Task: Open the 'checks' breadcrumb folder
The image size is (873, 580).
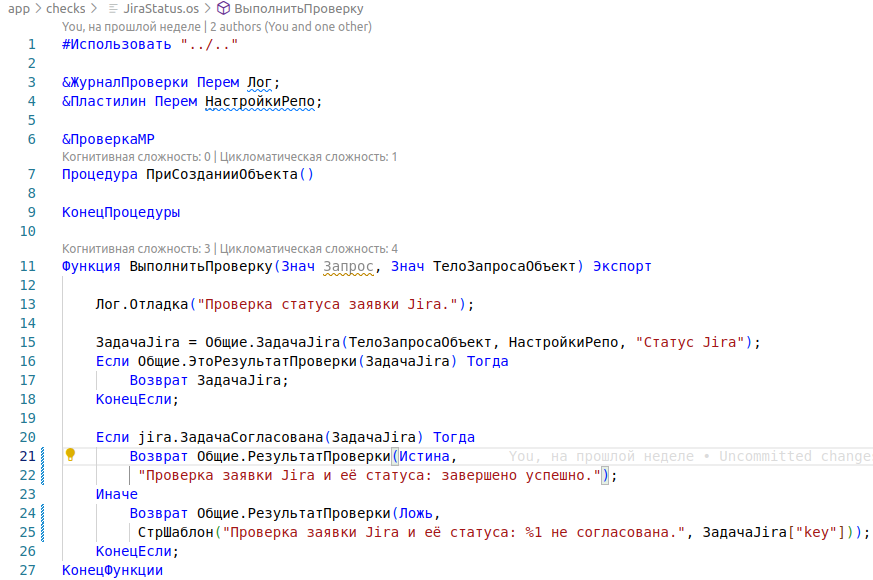Action: [66, 8]
